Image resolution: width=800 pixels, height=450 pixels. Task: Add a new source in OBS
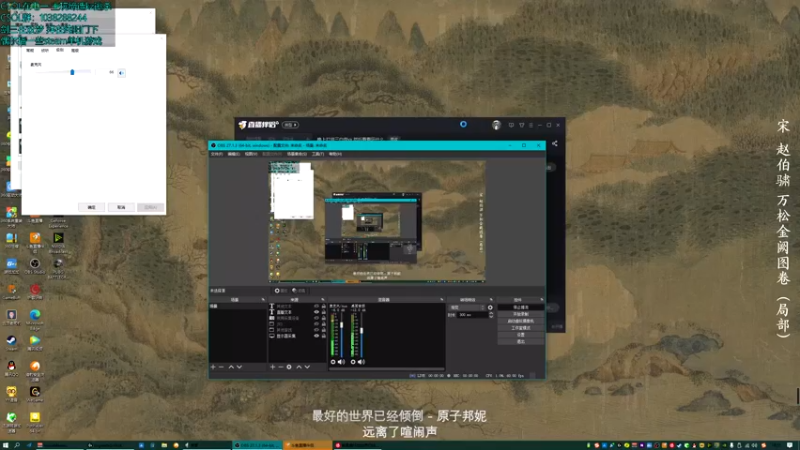pos(272,367)
